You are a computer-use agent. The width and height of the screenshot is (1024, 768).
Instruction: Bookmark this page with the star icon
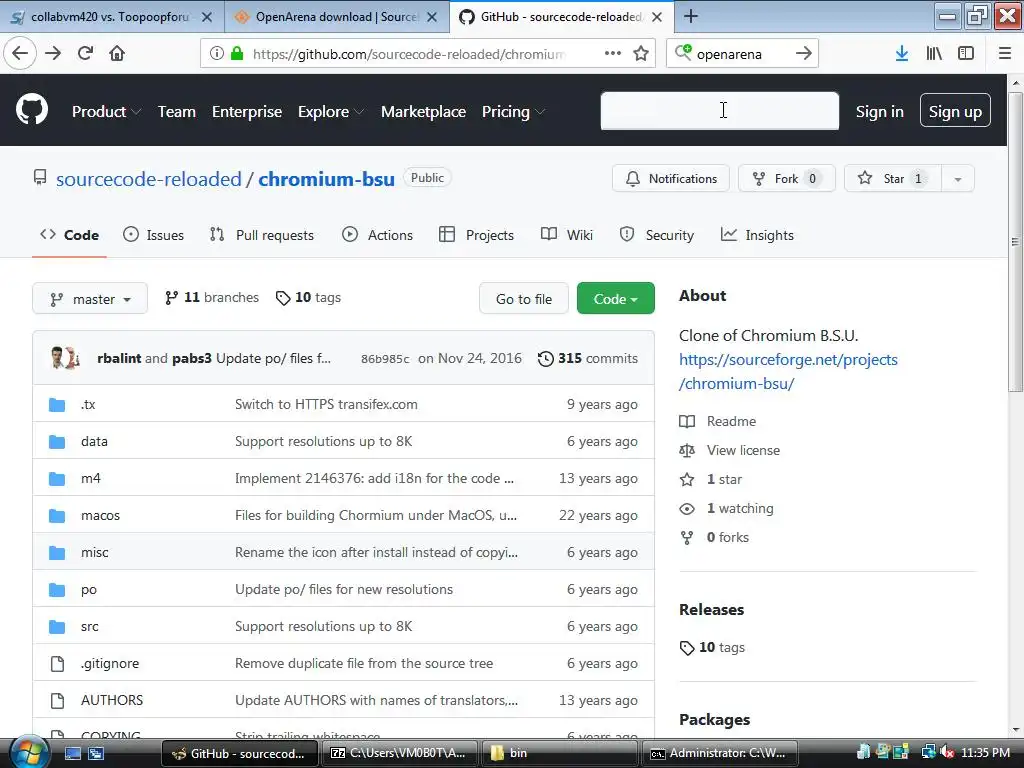pyautogui.click(x=641, y=53)
